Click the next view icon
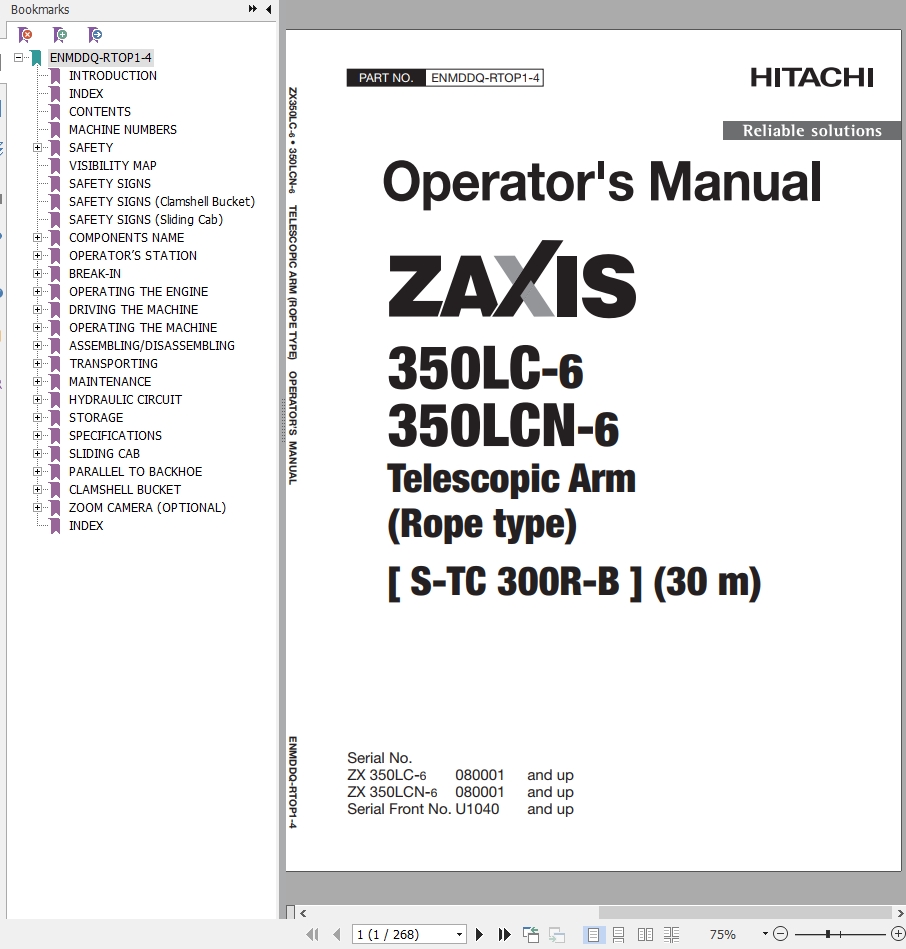This screenshot has width=906, height=949. pos(557,934)
